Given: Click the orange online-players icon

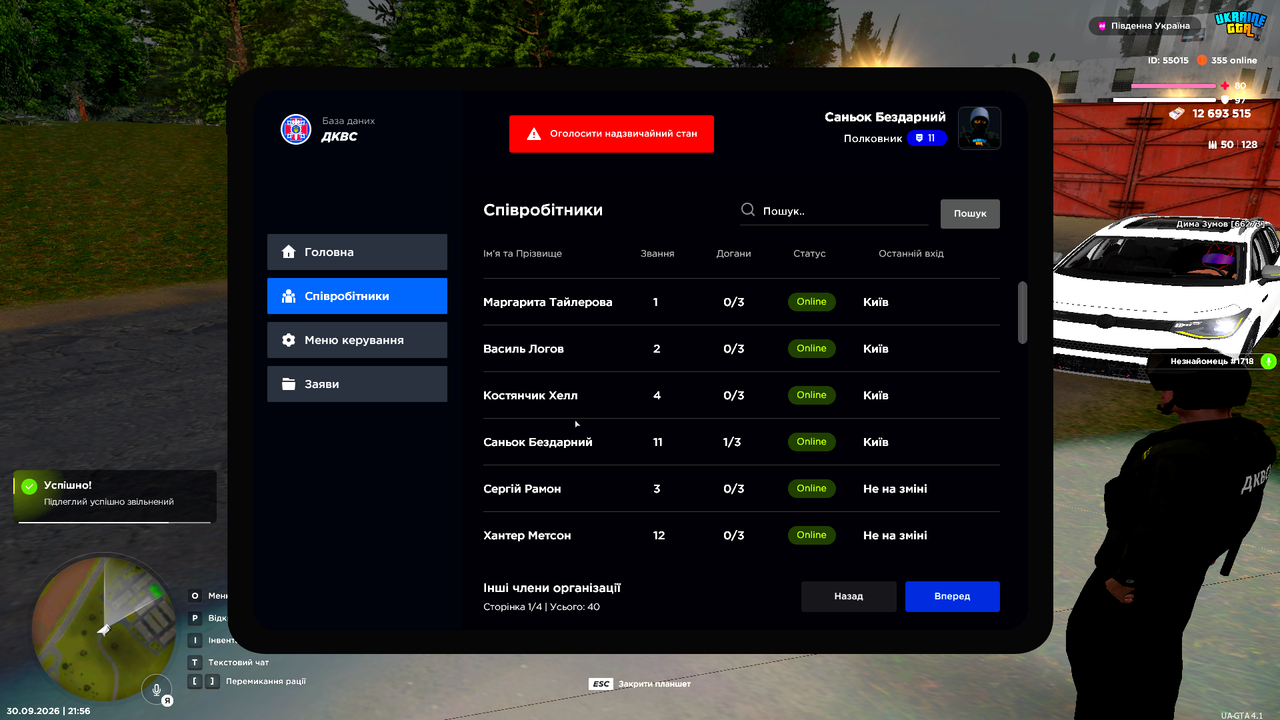Looking at the screenshot, I should click(1202, 60).
